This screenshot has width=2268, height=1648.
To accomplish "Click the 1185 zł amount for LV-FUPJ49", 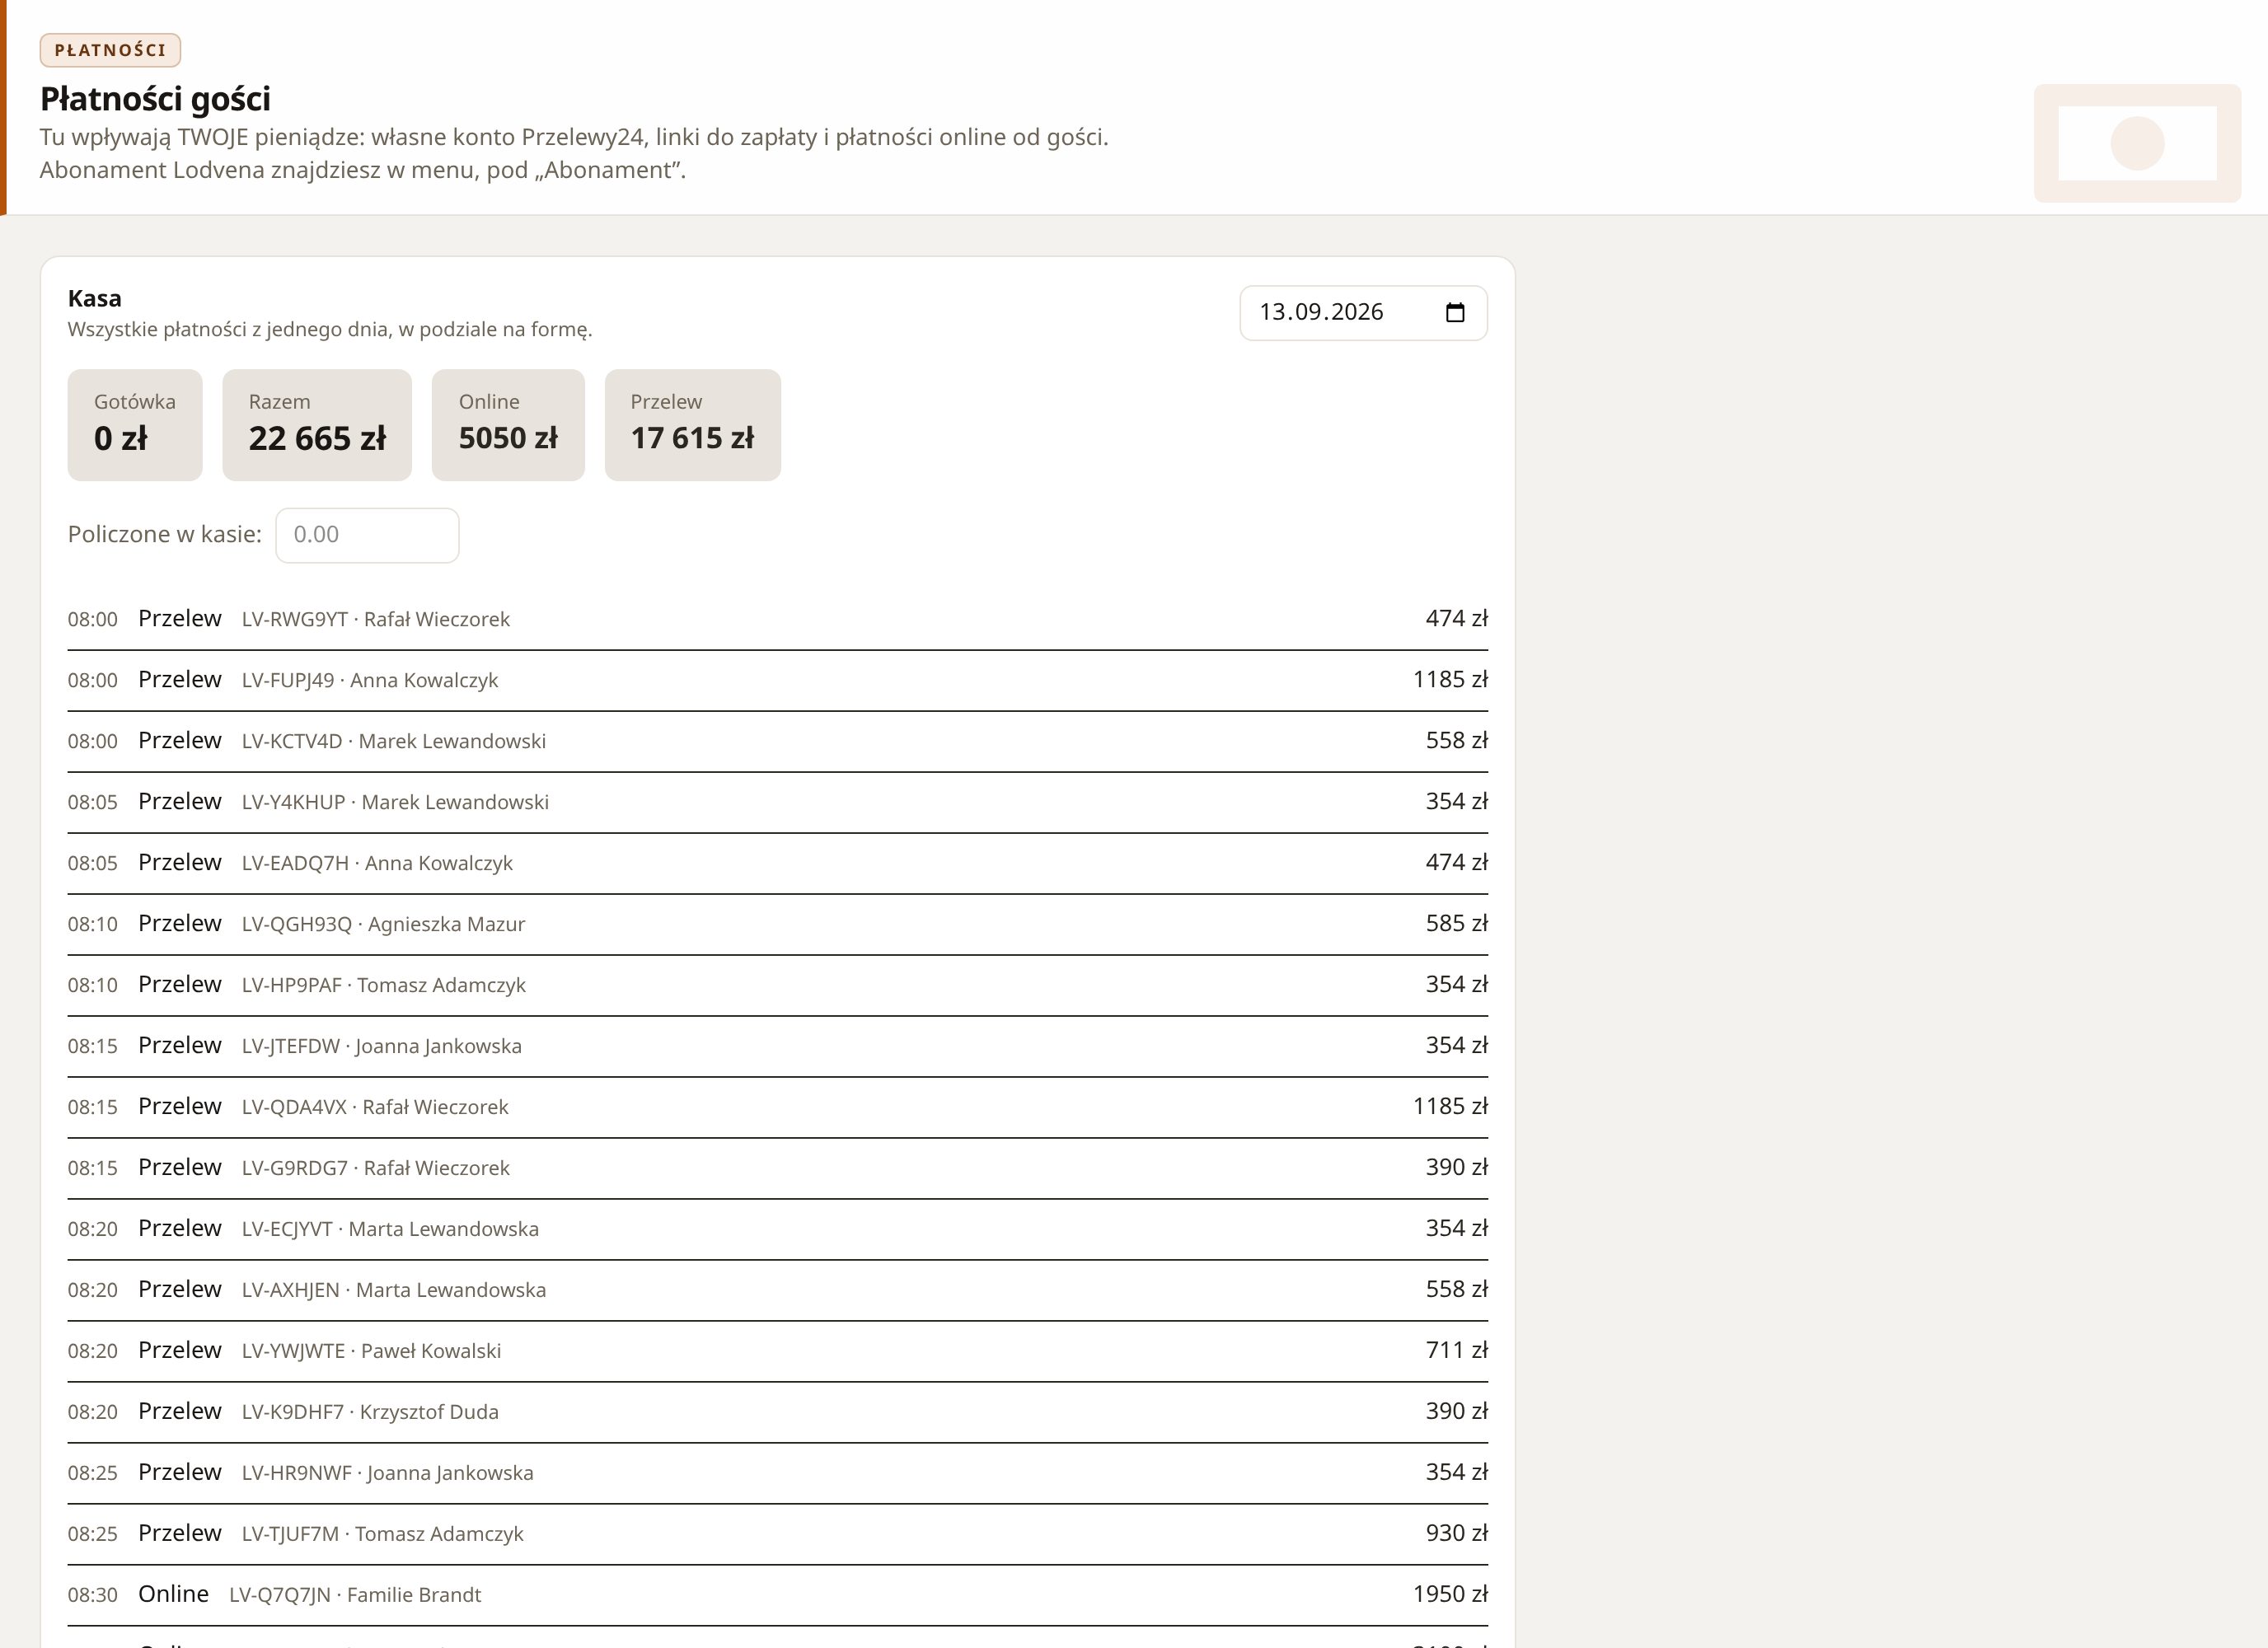I will 1450,679.
